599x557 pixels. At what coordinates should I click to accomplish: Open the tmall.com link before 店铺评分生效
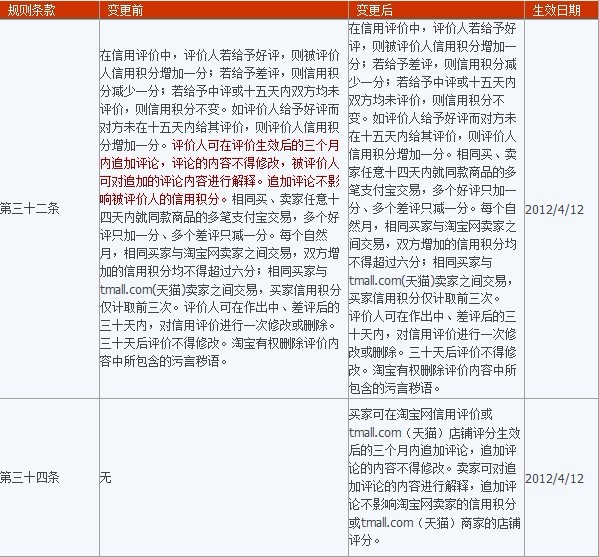tap(375, 432)
